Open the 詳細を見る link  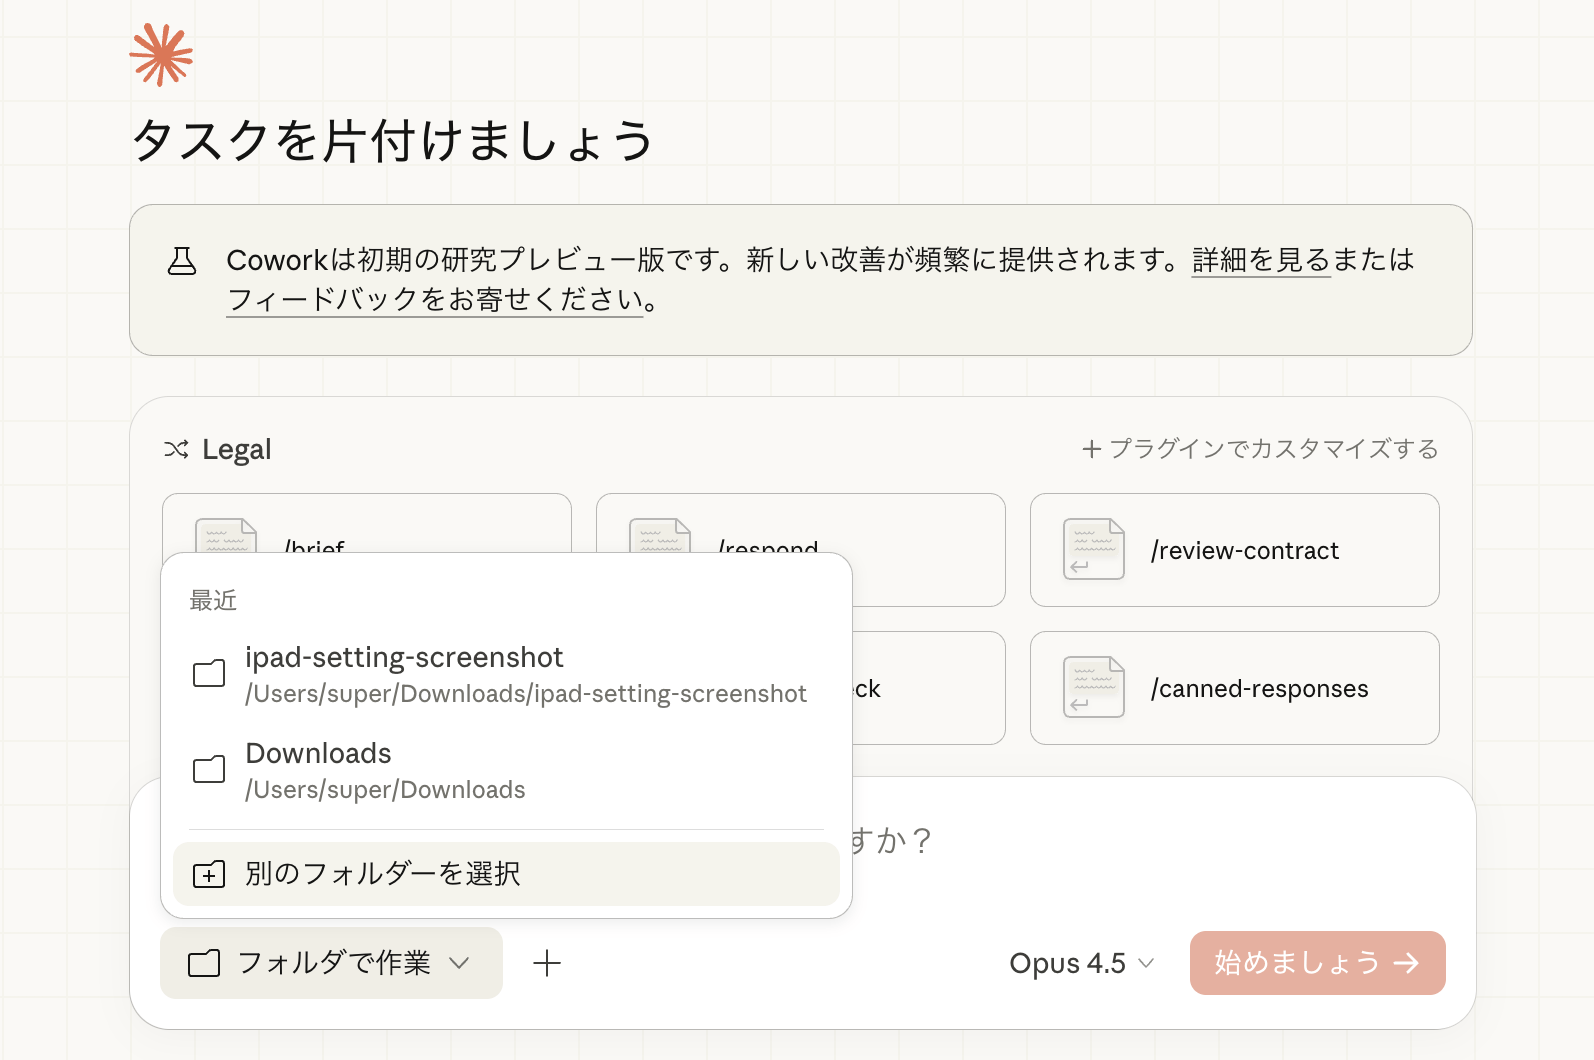pyautogui.click(x=1260, y=260)
